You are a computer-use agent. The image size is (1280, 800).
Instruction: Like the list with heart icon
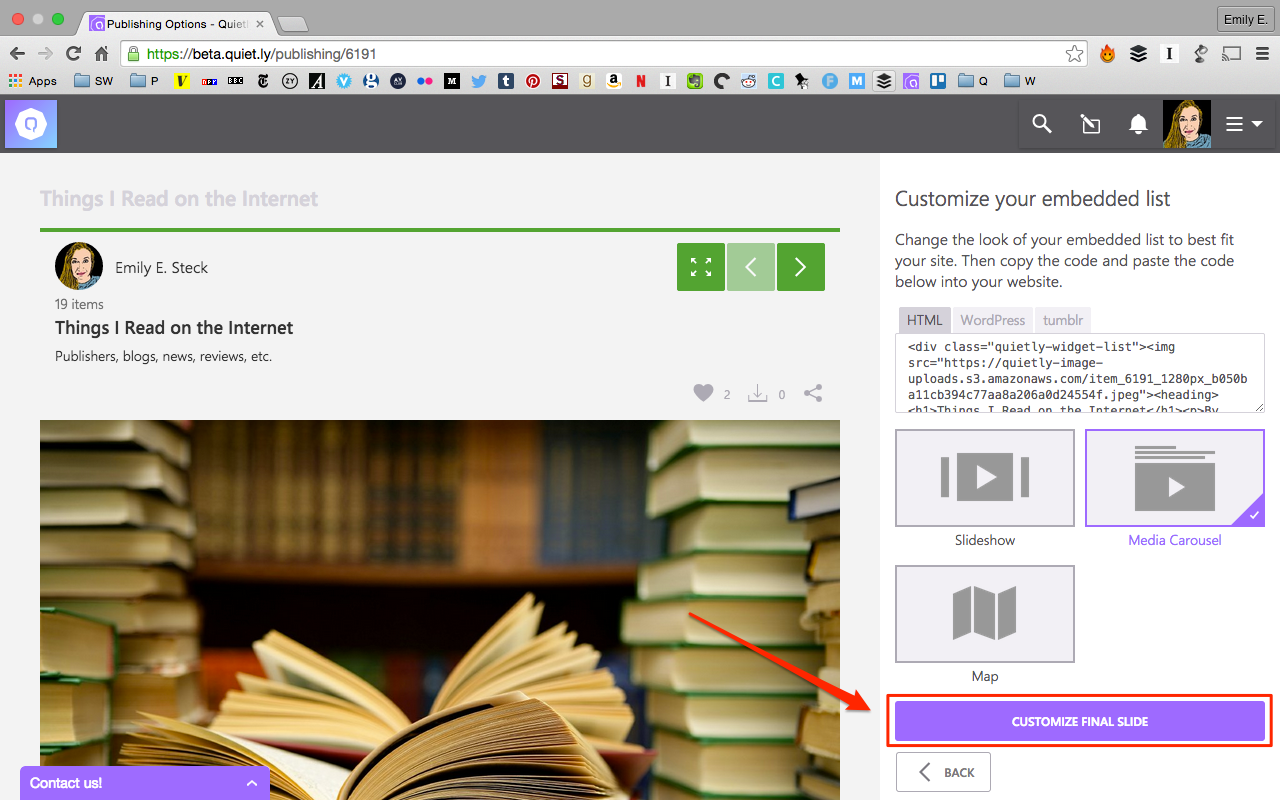pos(704,393)
